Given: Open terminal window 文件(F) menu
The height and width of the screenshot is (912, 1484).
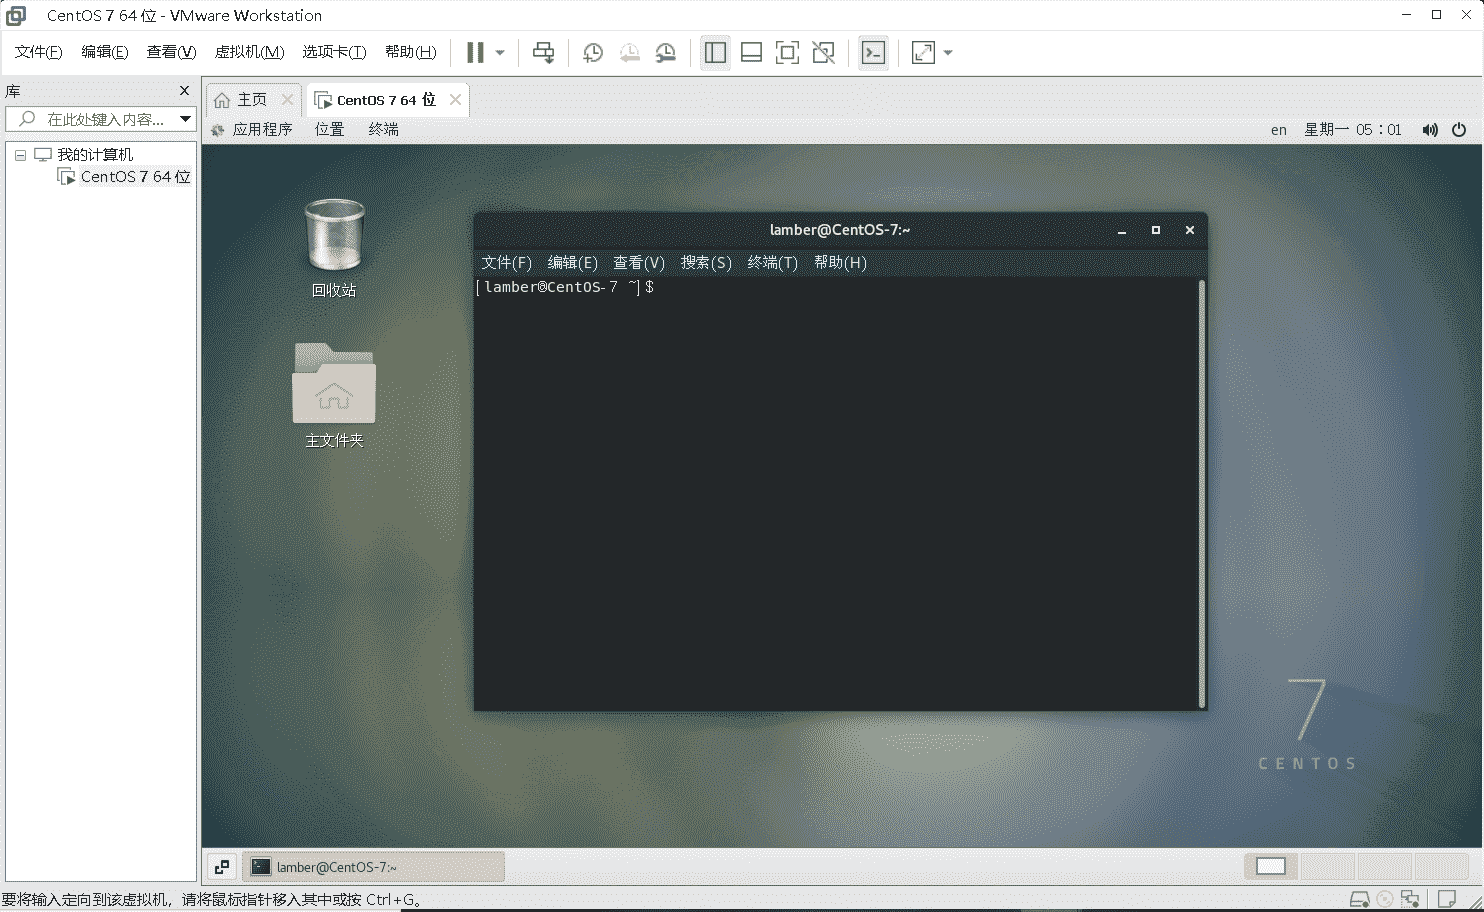Looking at the screenshot, I should coord(506,263).
